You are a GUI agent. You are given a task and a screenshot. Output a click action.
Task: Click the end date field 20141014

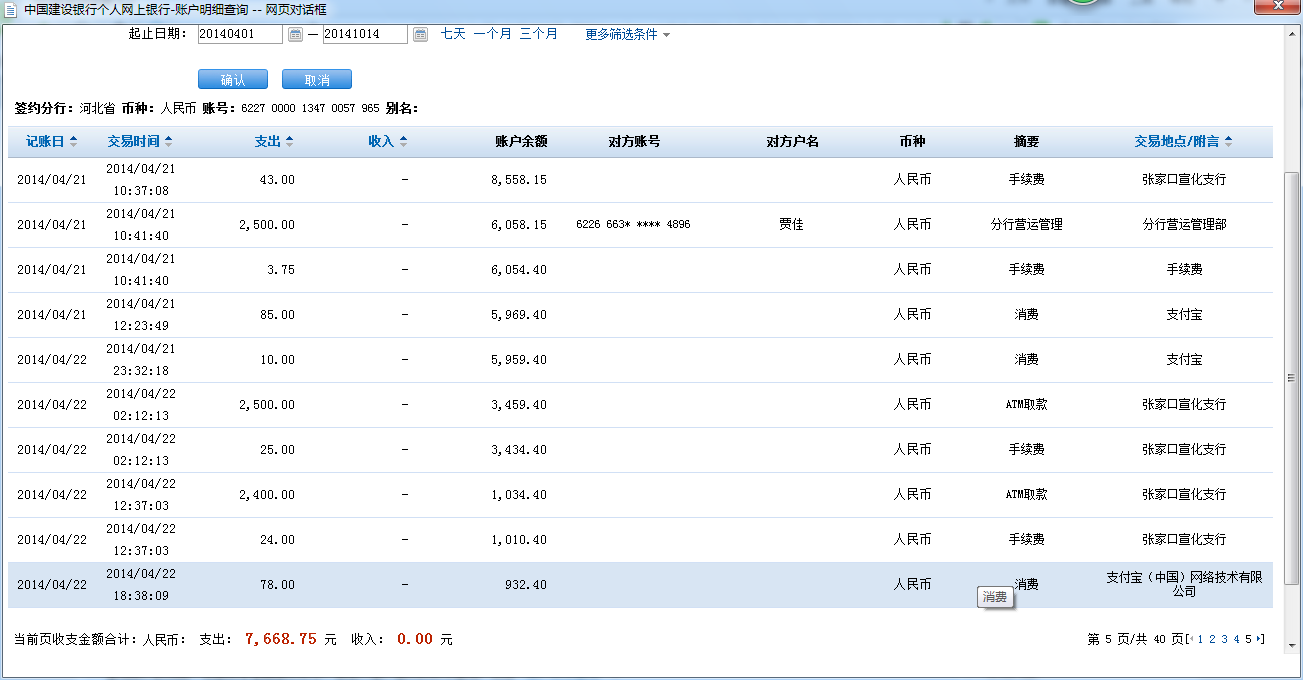point(364,34)
